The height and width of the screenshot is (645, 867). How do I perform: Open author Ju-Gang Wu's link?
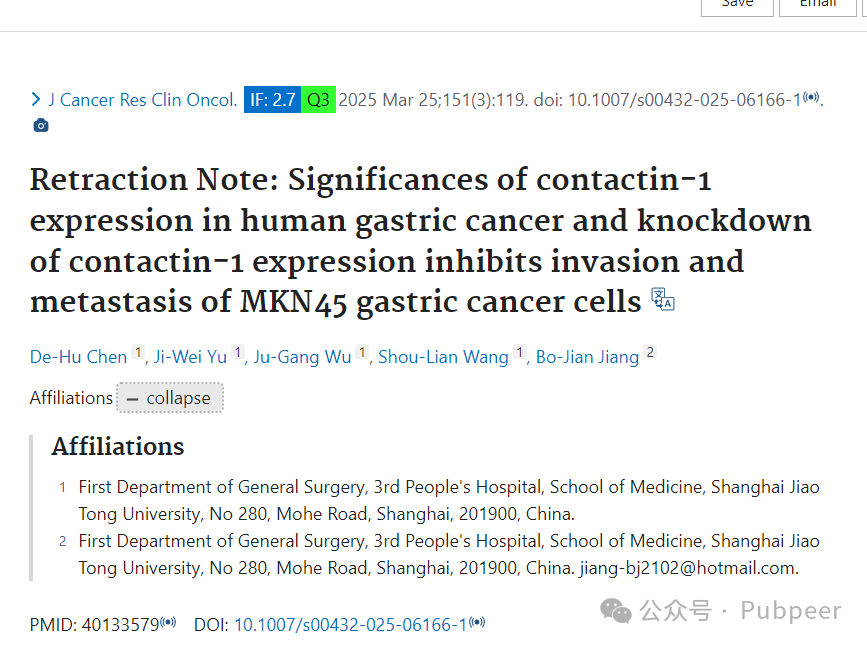coord(302,357)
